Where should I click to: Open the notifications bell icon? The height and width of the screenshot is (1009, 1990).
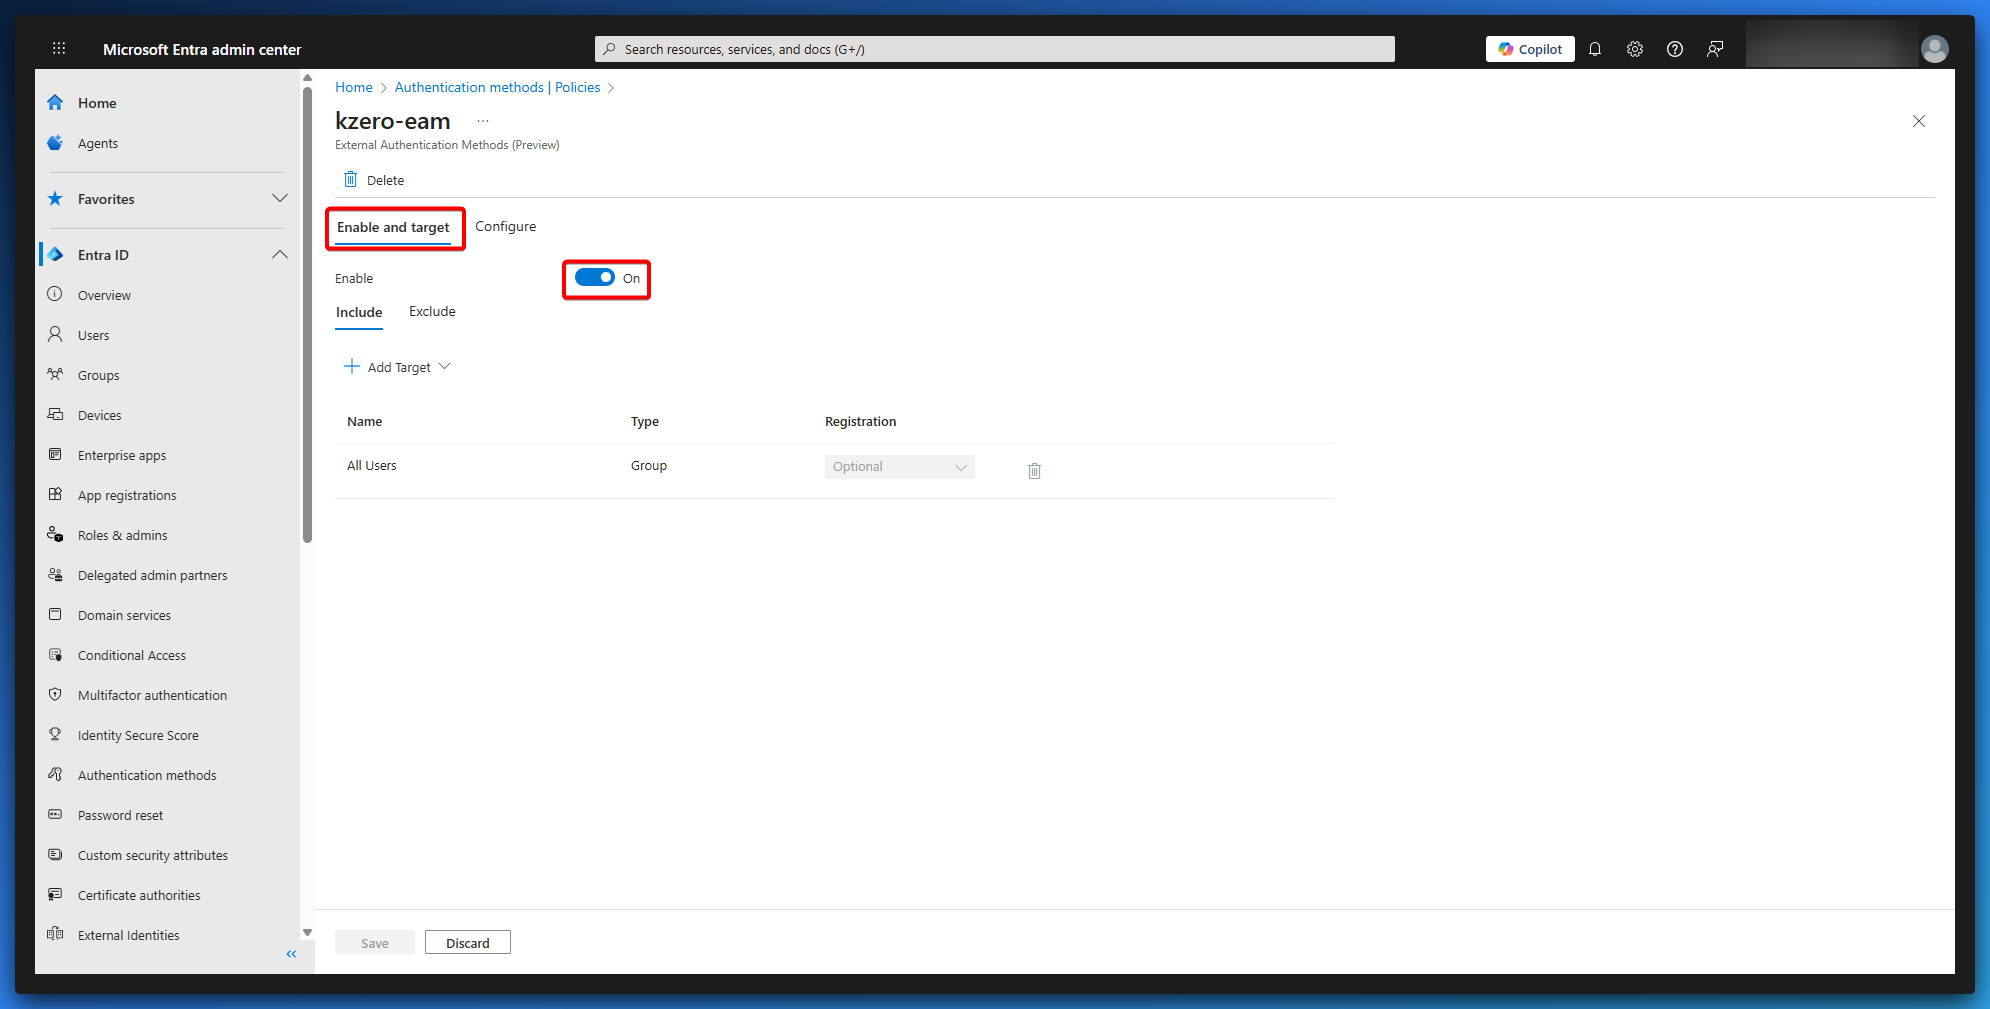tap(1595, 49)
